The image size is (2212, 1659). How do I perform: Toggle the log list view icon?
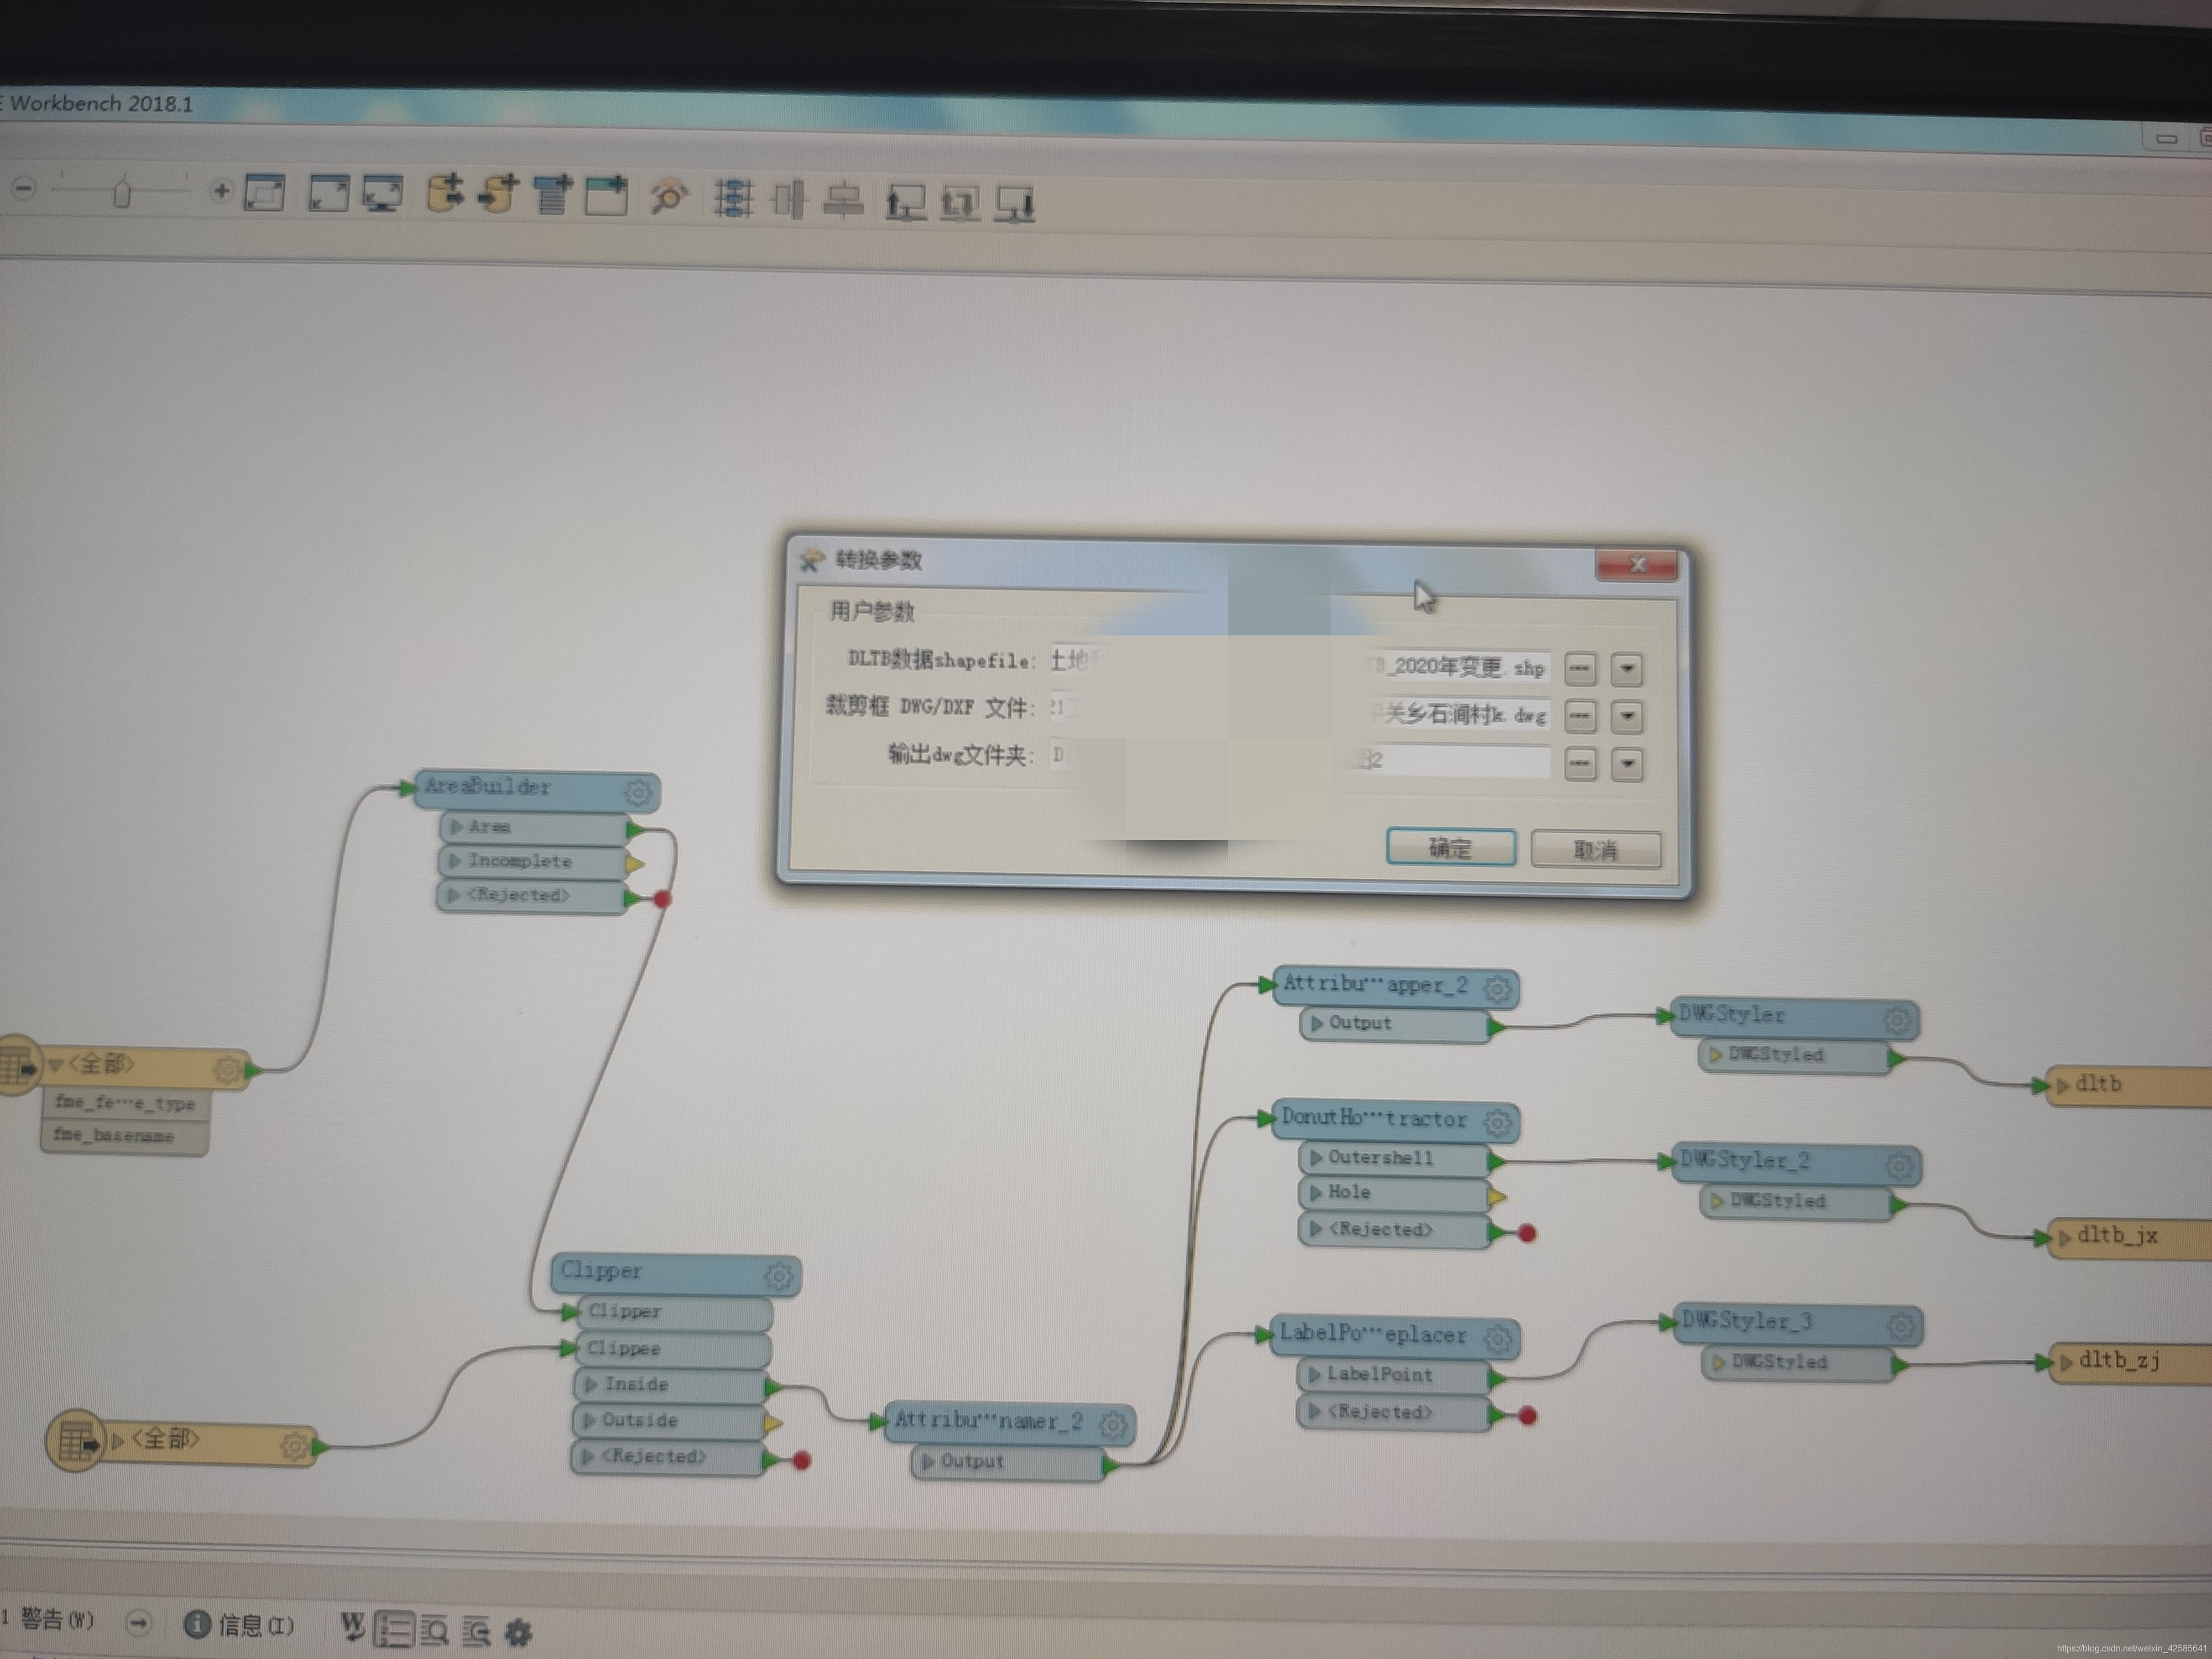(x=394, y=1629)
